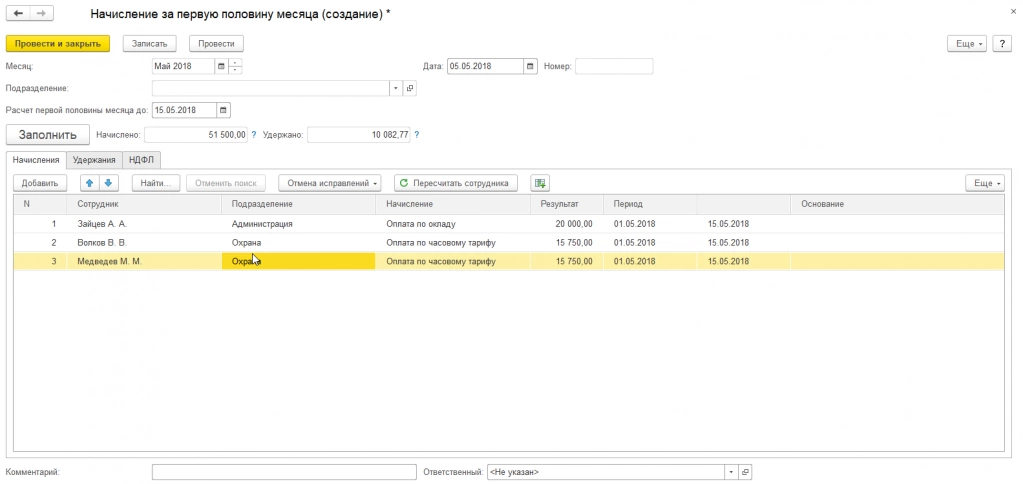Add a row with Добавить button
Viewport: 1023px width, 484px height.
[x=40, y=183]
